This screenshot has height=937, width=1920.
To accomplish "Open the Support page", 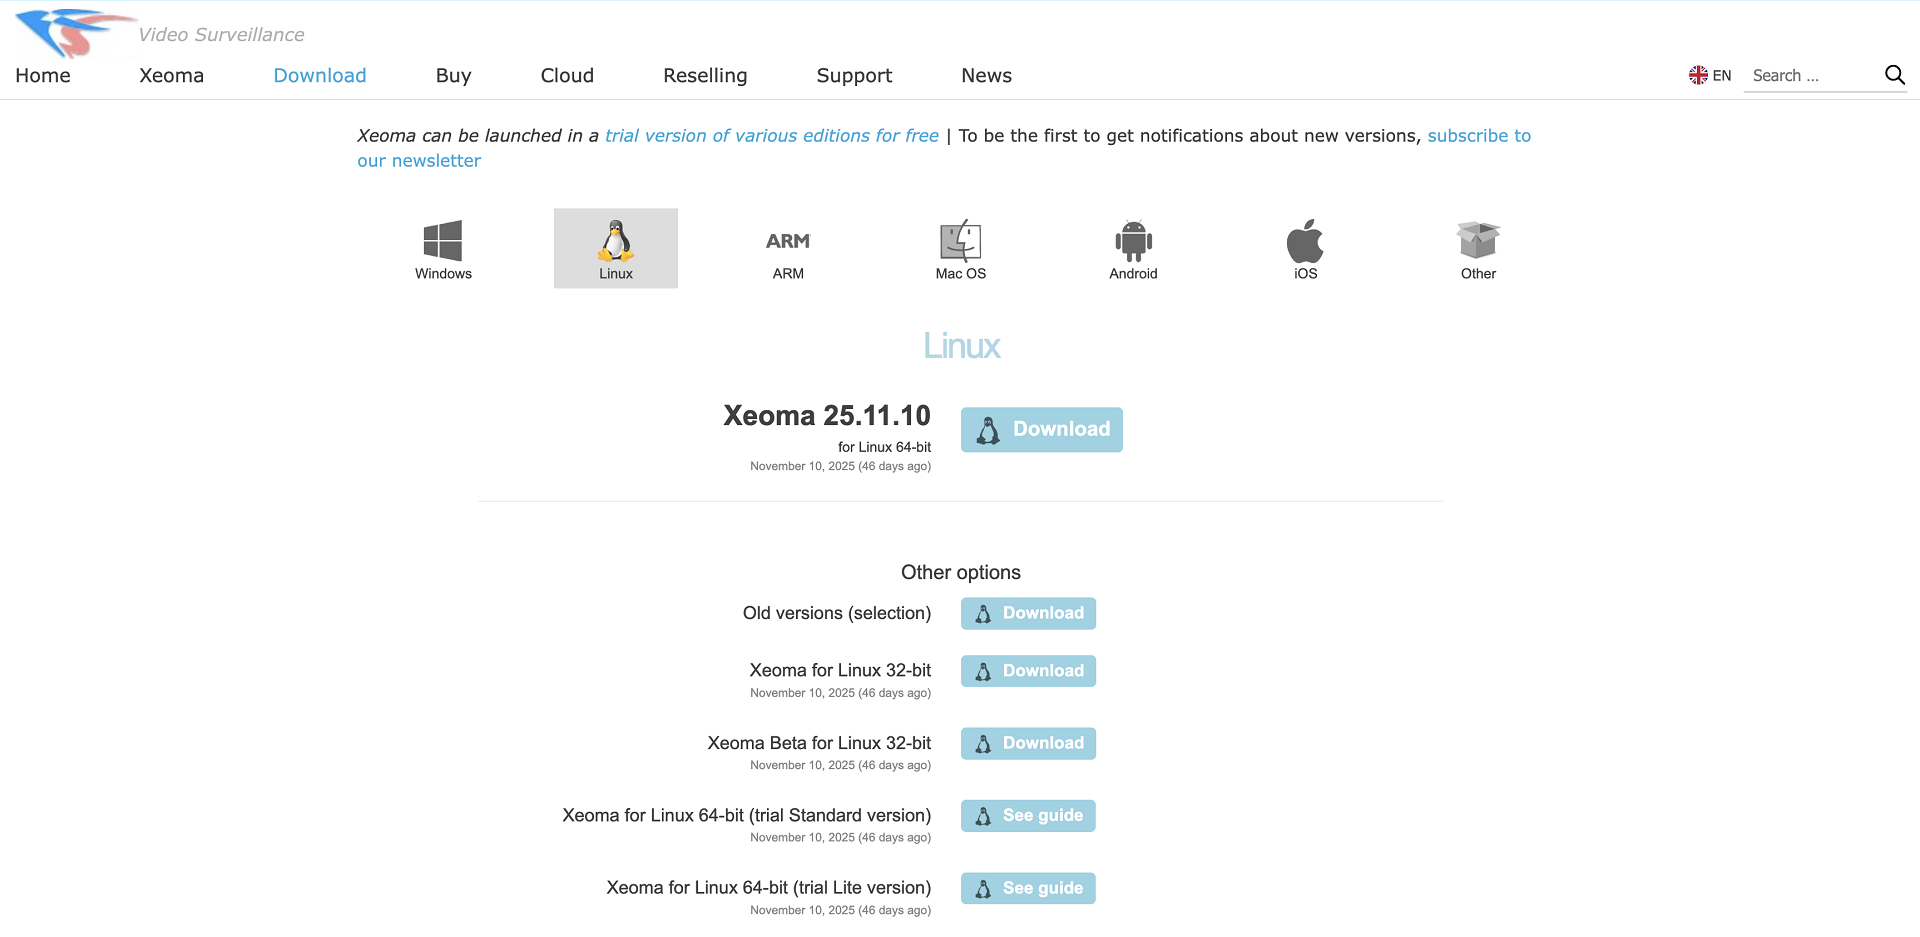I will (854, 75).
